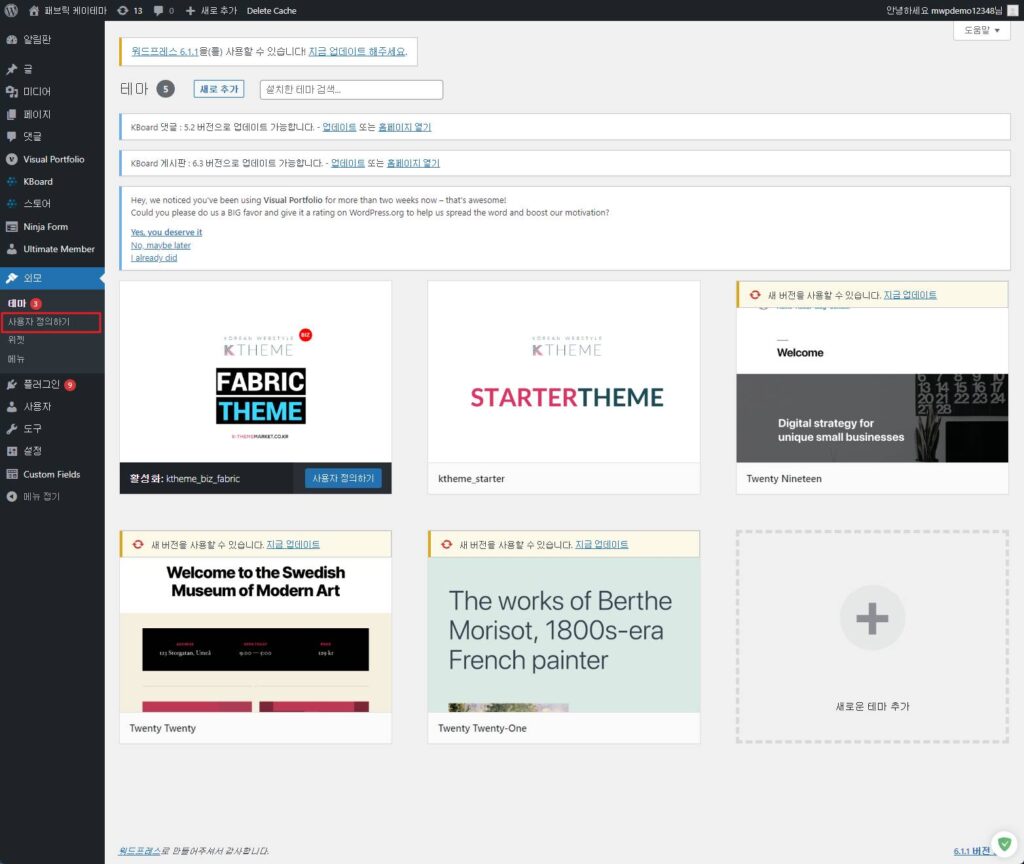This screenshot has width=1024, height=864.
Task: Open the 테마 submenu item under 외모
Action: pos(17,303)
